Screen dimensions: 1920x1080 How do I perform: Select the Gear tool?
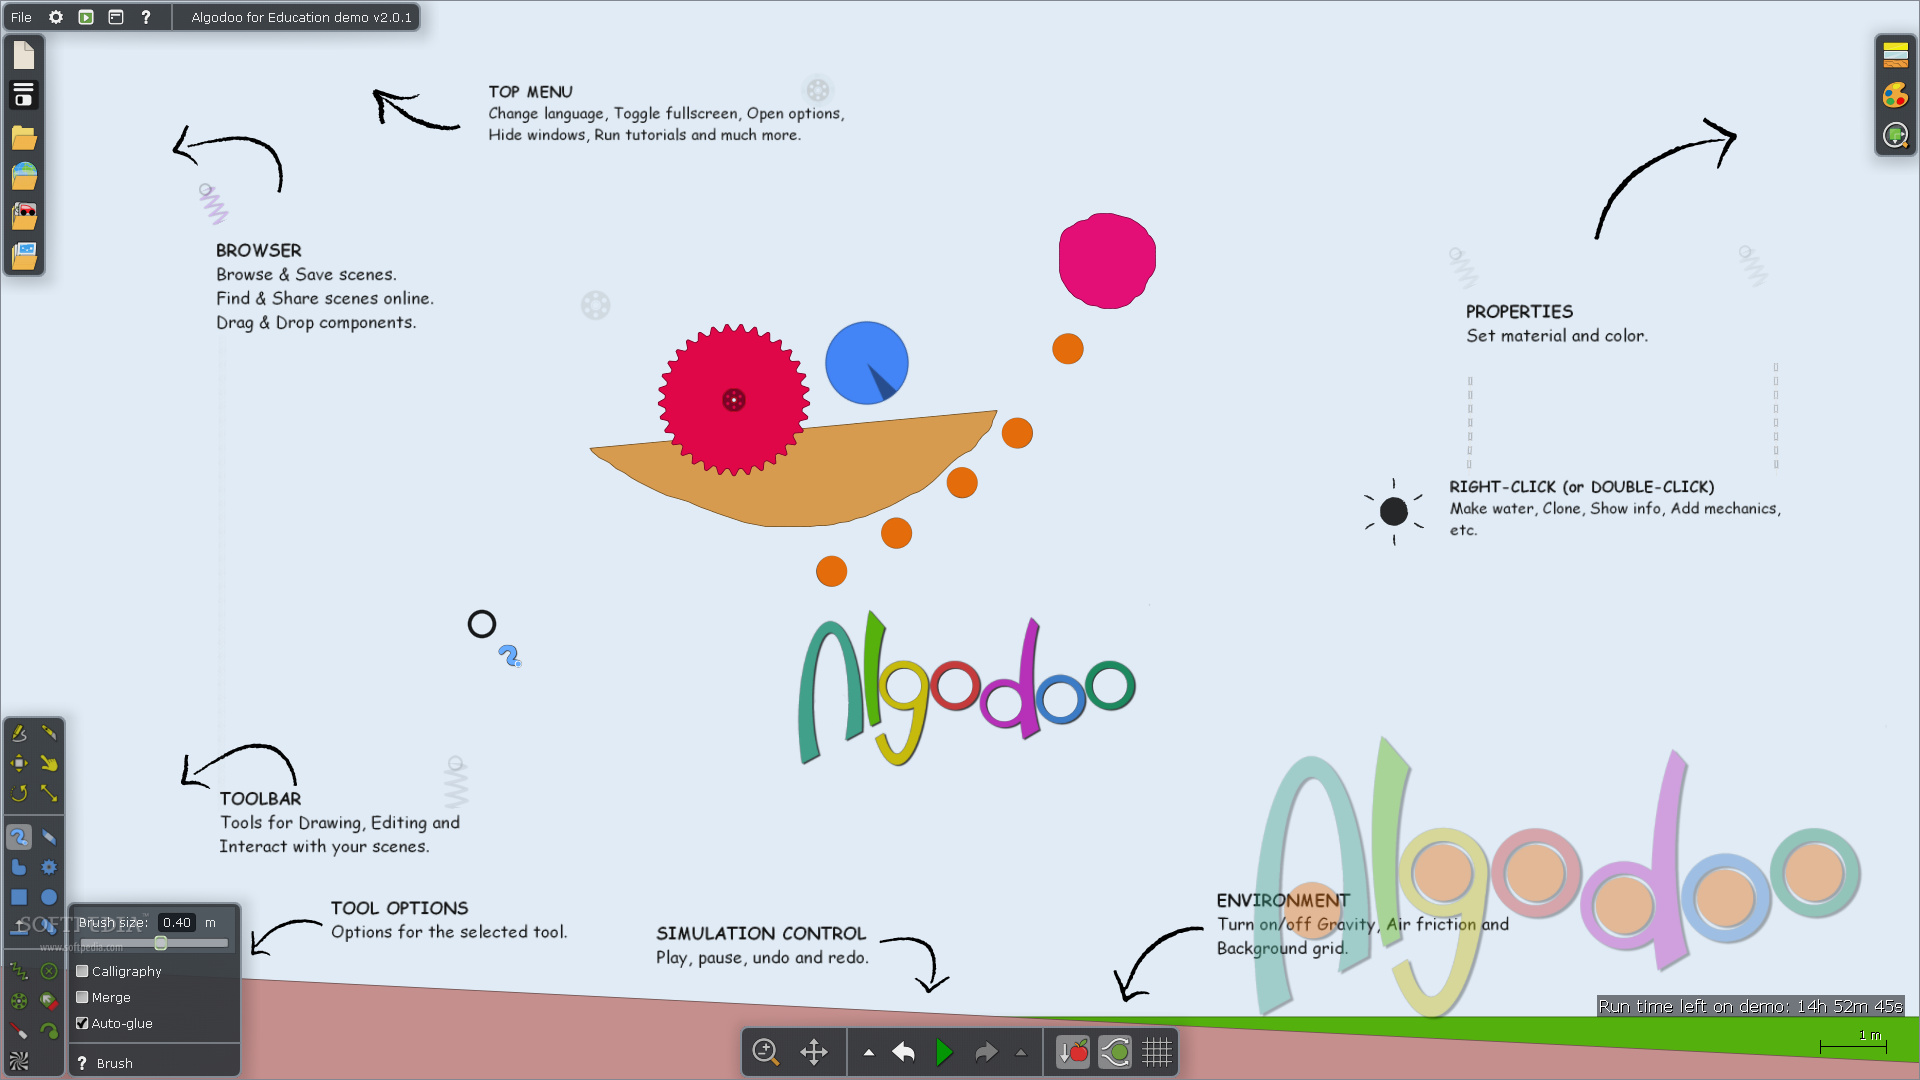click(49, 867)
